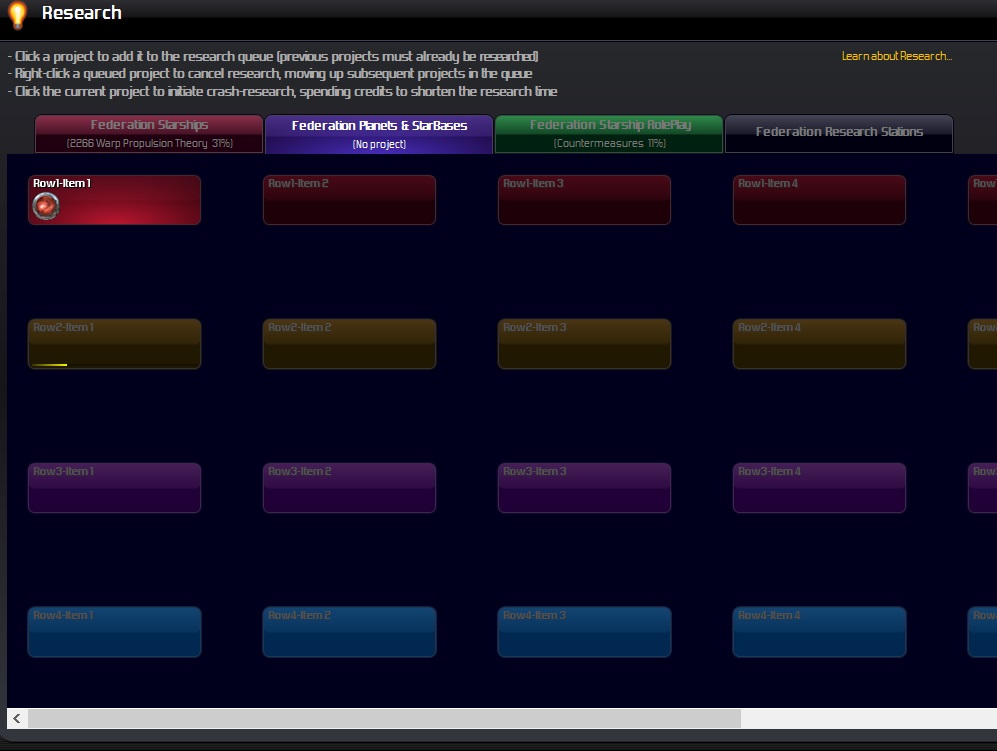Select Row1-Item 3 project
The image size is (997, 751).
pos(584,200)
